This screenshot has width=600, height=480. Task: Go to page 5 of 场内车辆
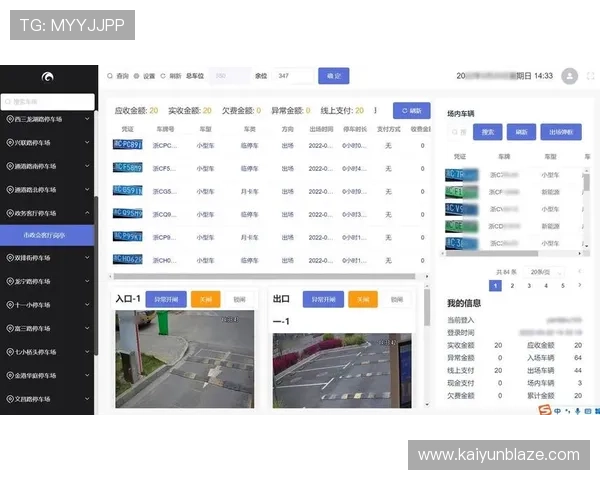[563, 286]
